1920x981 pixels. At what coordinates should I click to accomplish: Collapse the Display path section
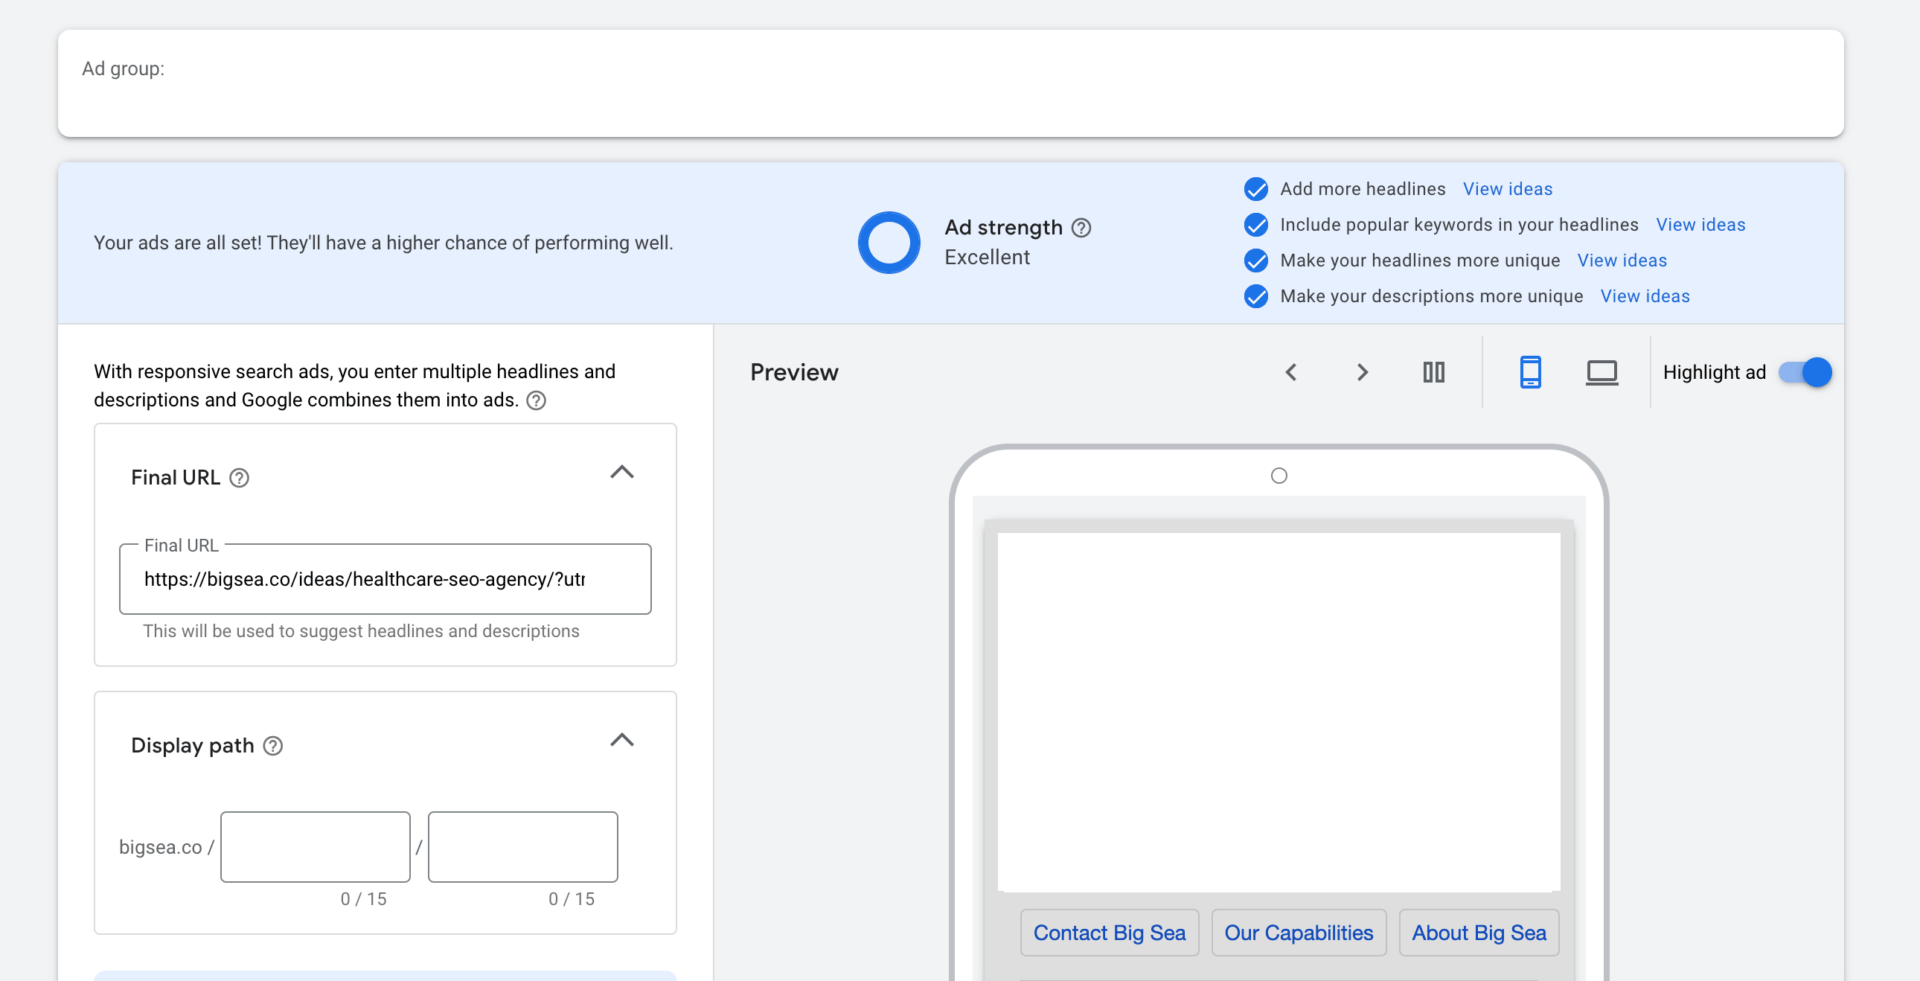(622, 740)
